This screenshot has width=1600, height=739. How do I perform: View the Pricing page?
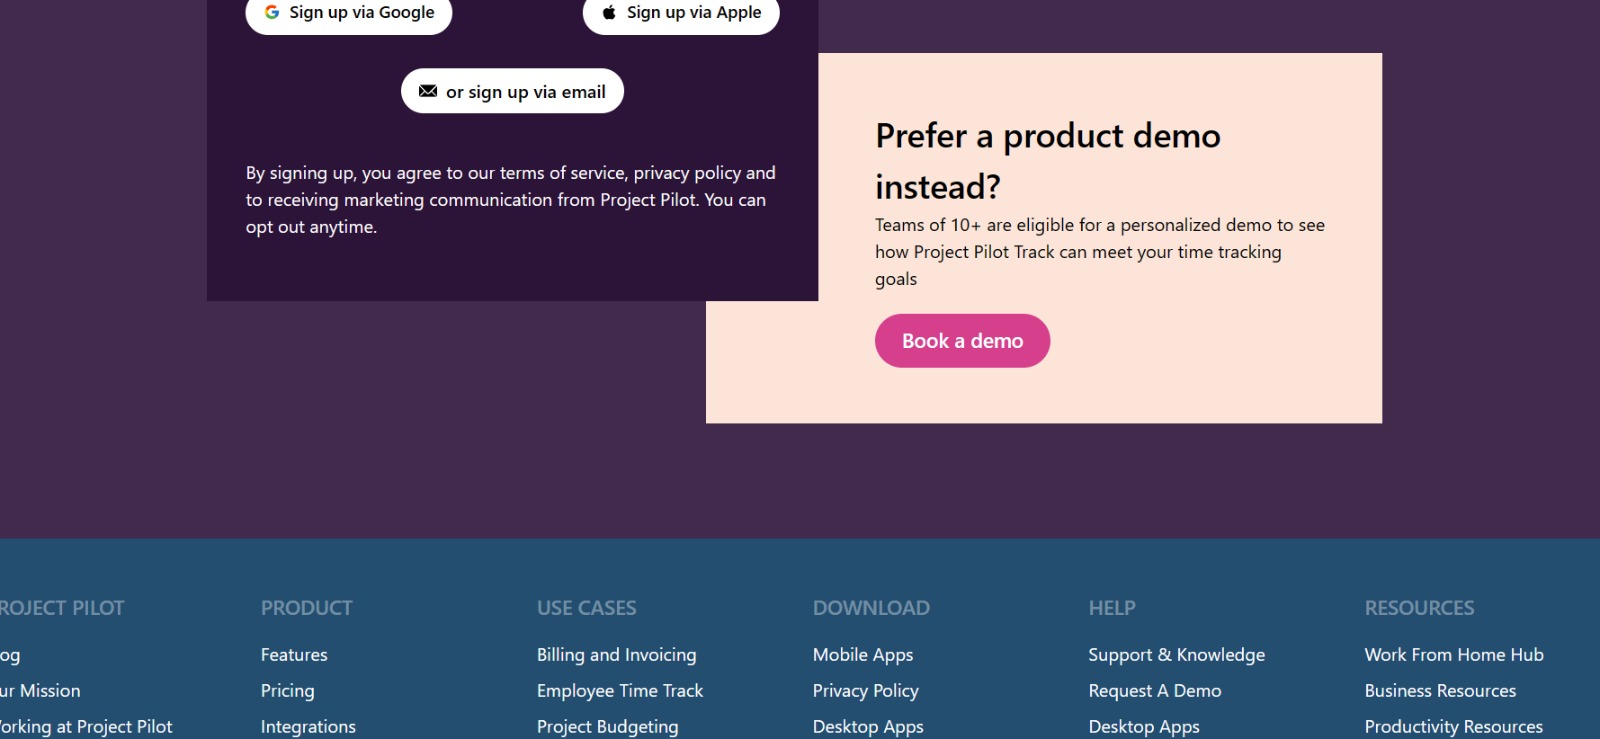287,690
